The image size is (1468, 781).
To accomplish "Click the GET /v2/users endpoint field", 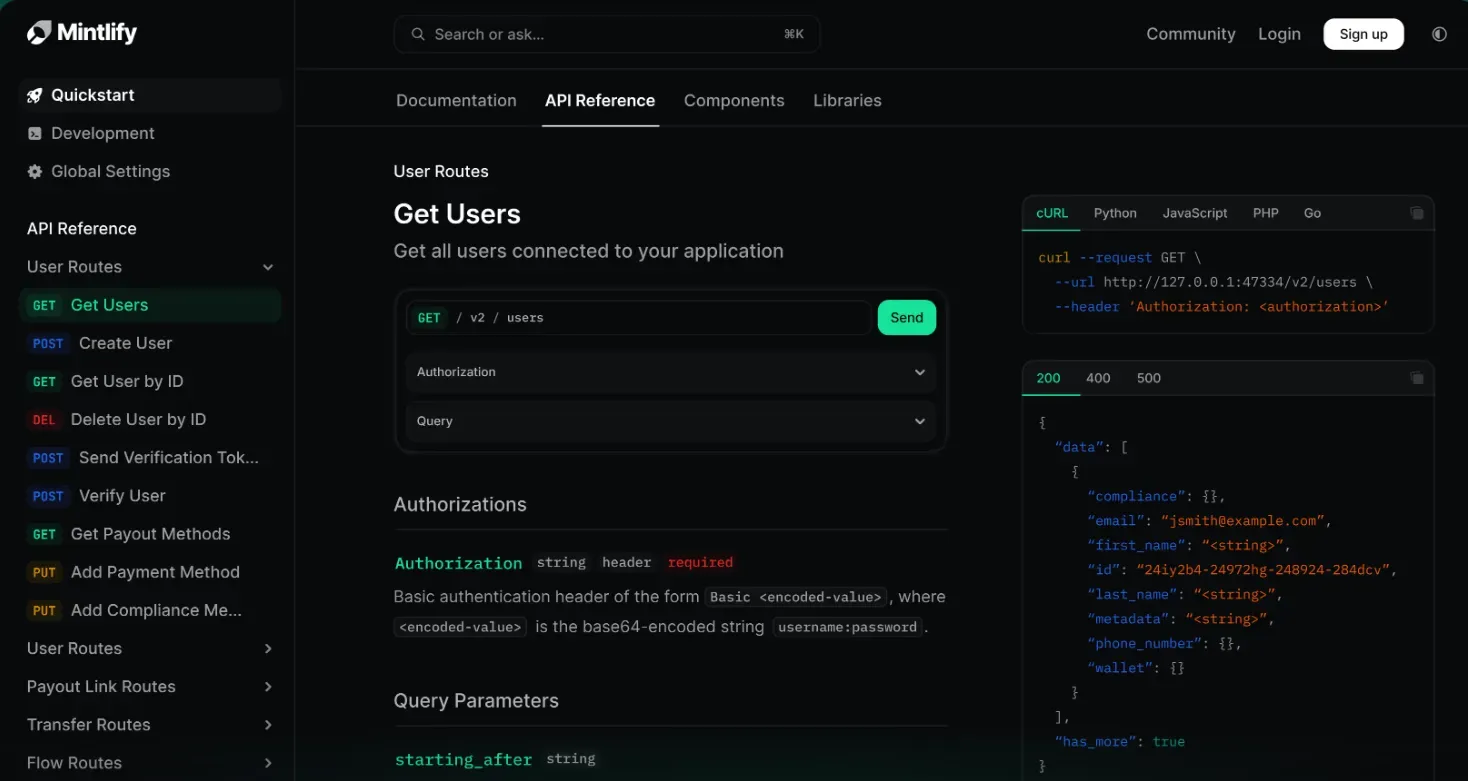I will (x=639, y=318).
